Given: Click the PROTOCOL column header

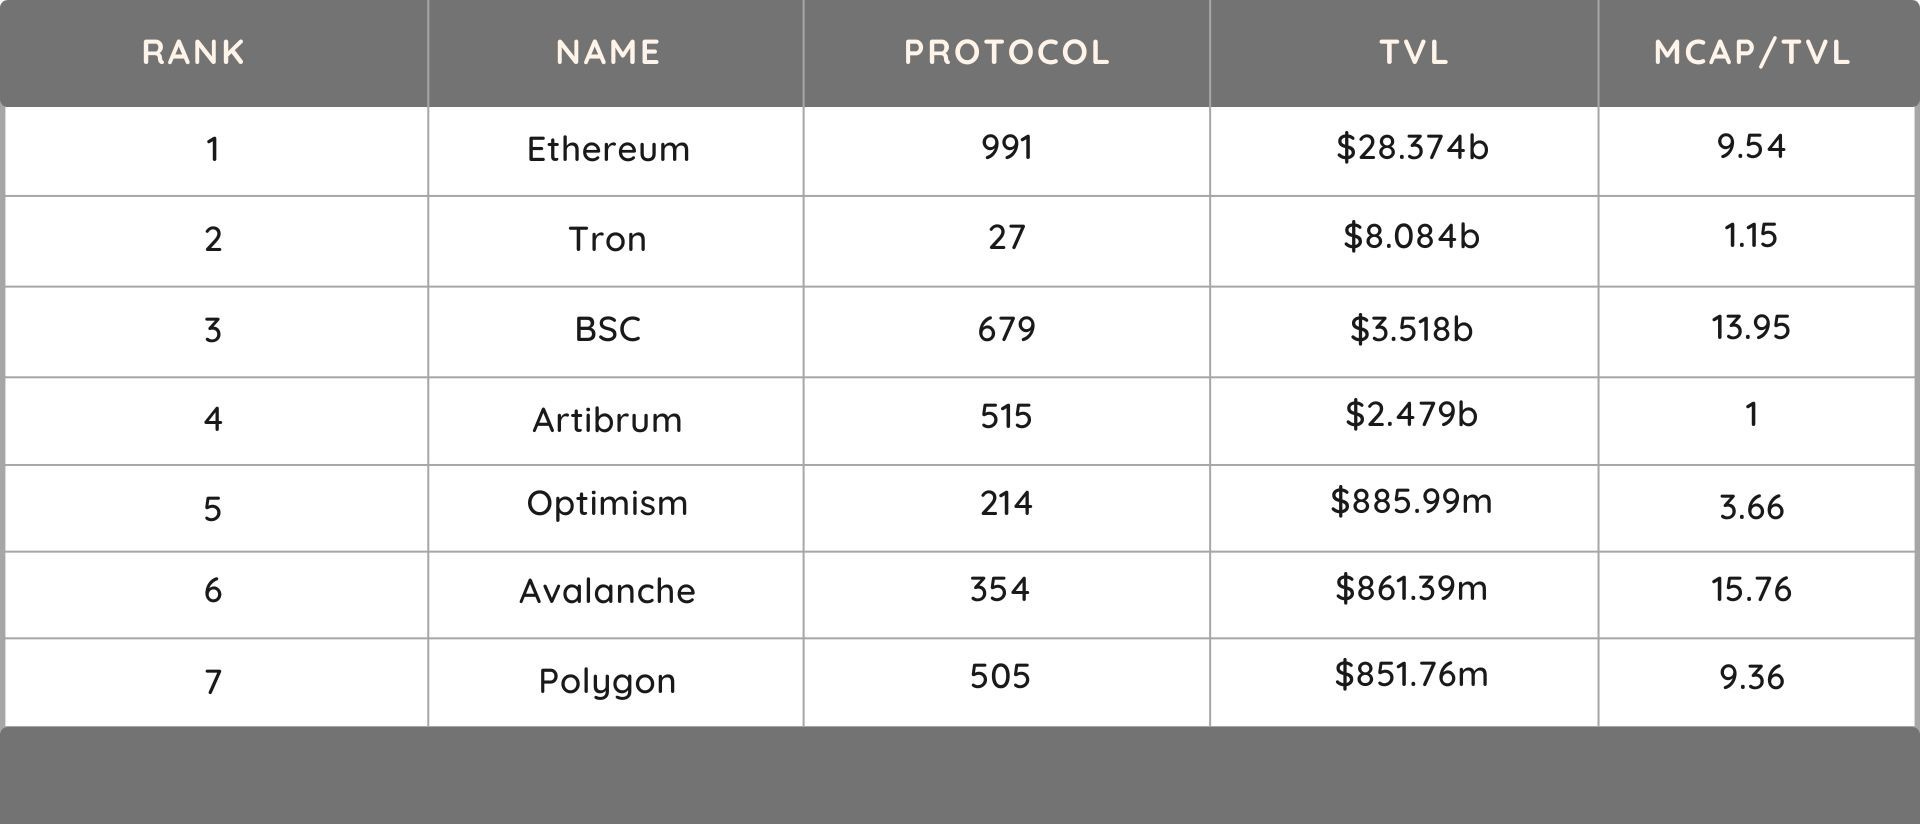Looking at the screenshot, I should (x=1007, y=52).
